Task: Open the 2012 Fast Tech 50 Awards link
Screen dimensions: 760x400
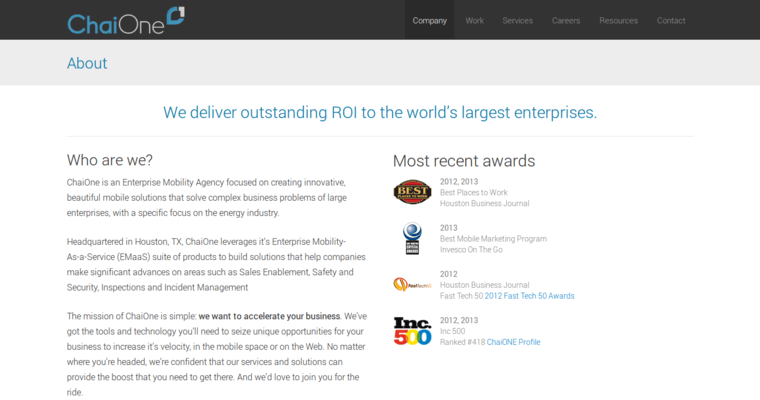Action: pos(529,296)
